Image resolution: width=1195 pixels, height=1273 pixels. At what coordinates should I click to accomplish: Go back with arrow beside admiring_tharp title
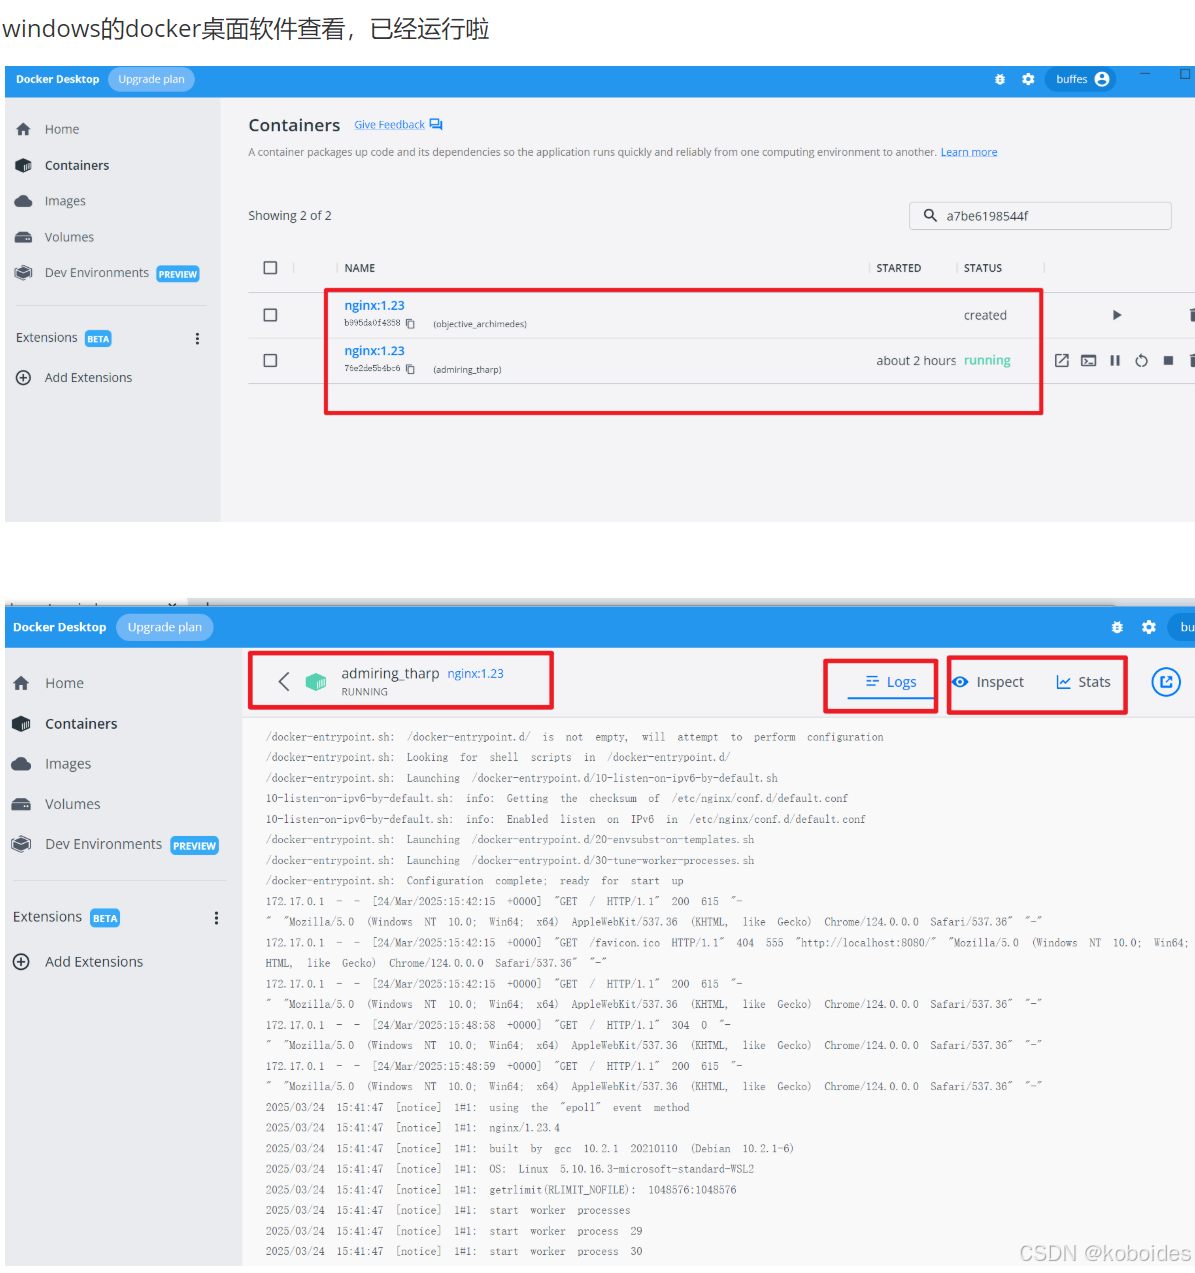(284, 682)
